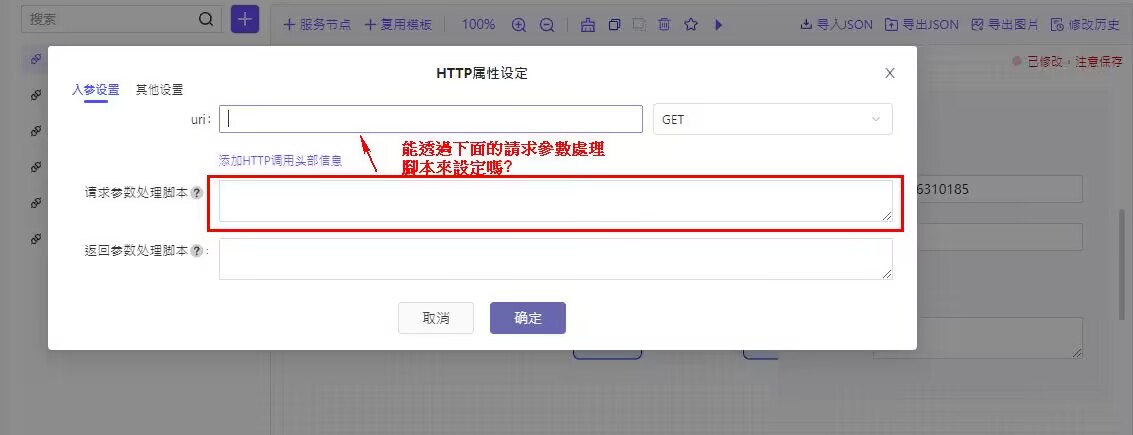The image size is (1133, 435).
Task: Switch to the 其他设置 tab
Action: pyautogui.click(x=160, y=90)
